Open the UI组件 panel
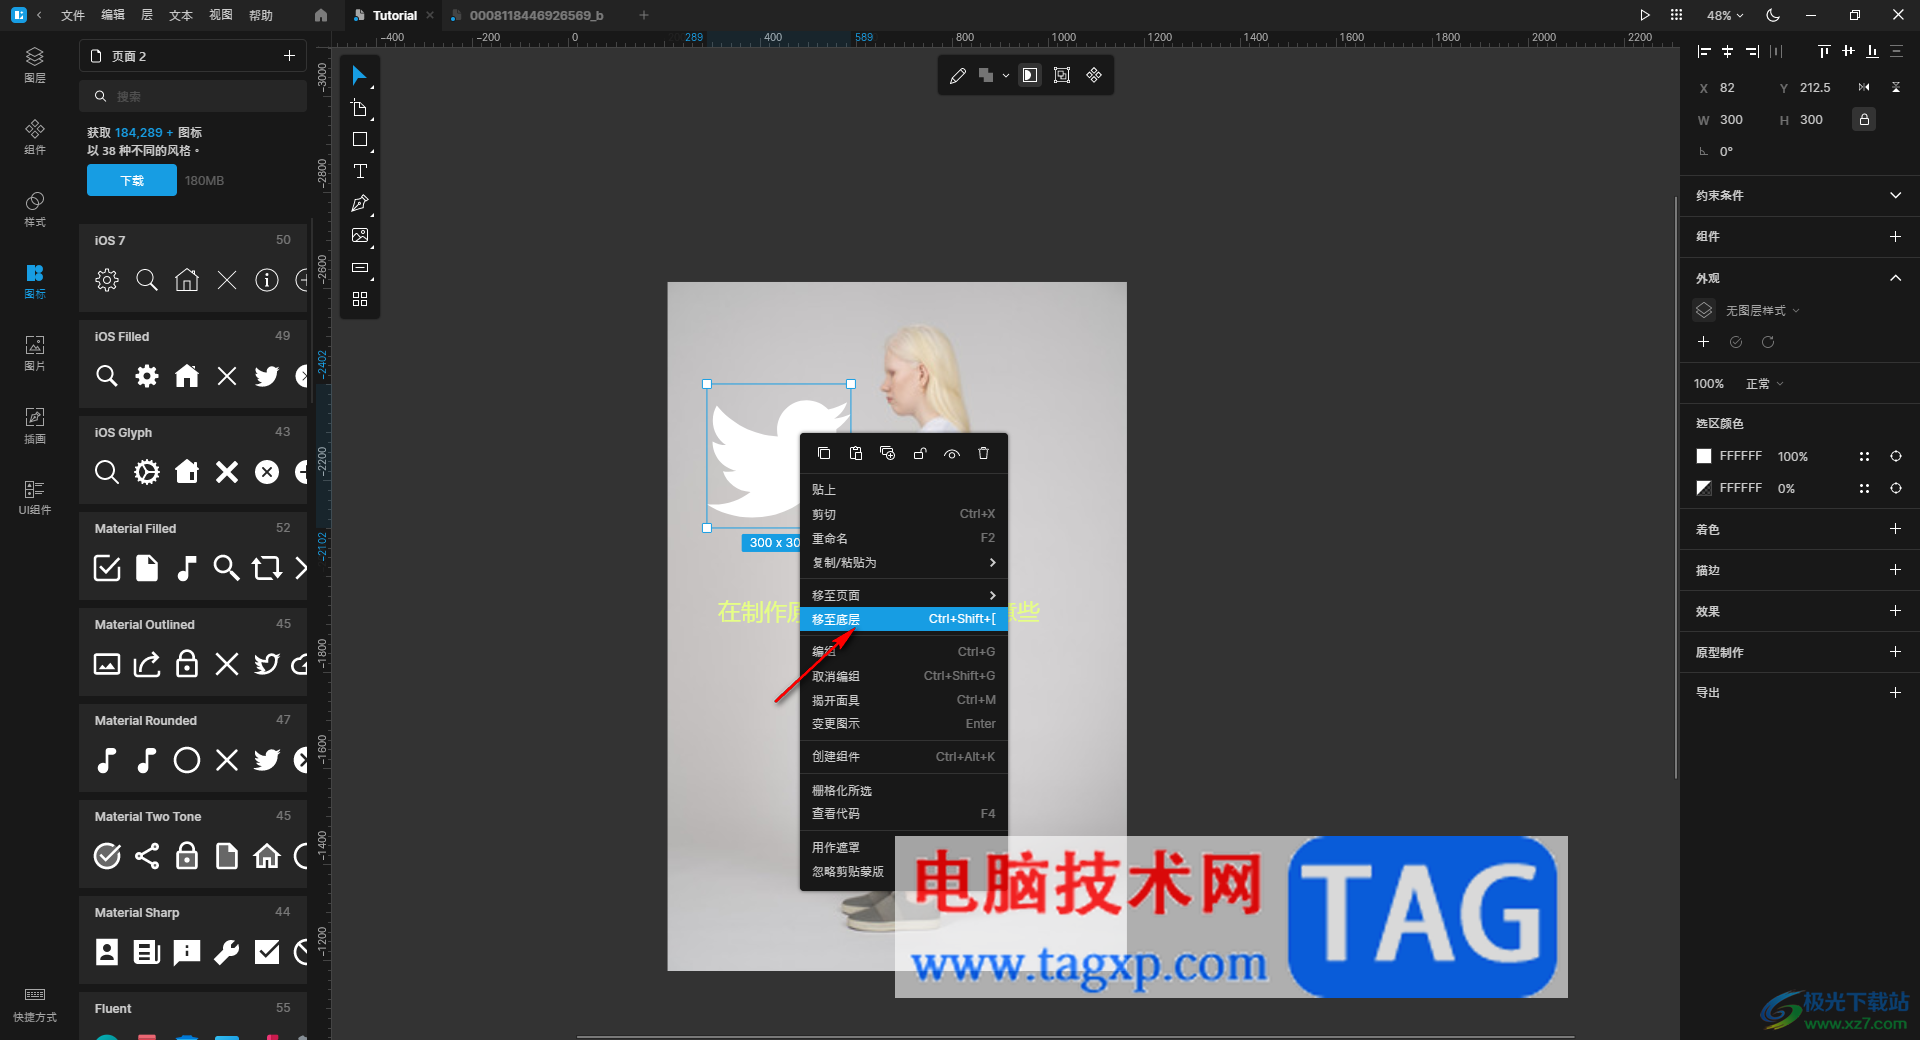This screenshot has width=1920, height=1040. pyautogui.click(x=35, y=497)
